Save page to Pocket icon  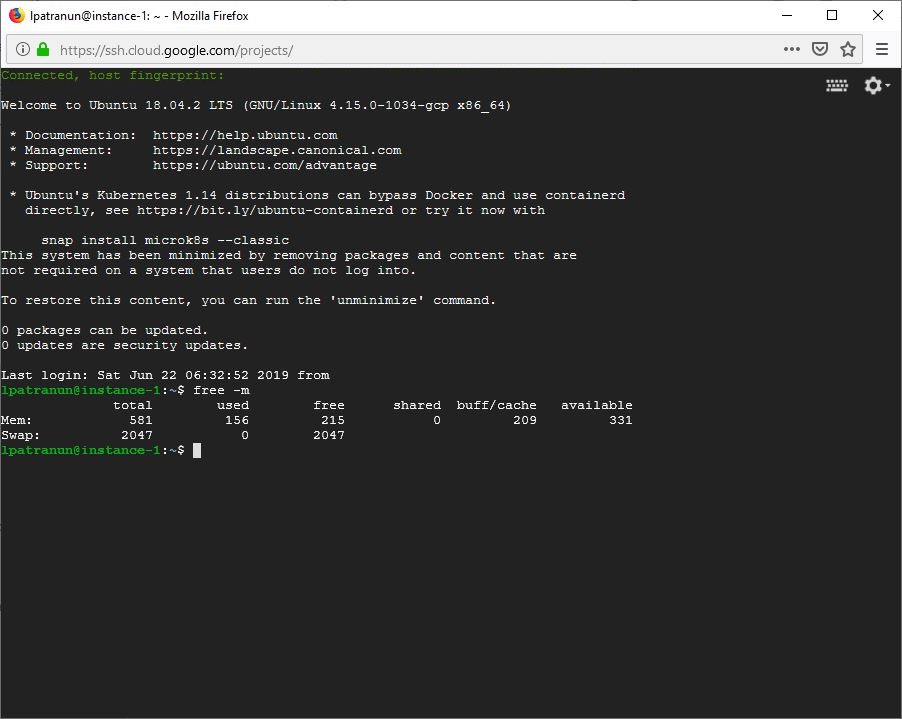(820, 49)
